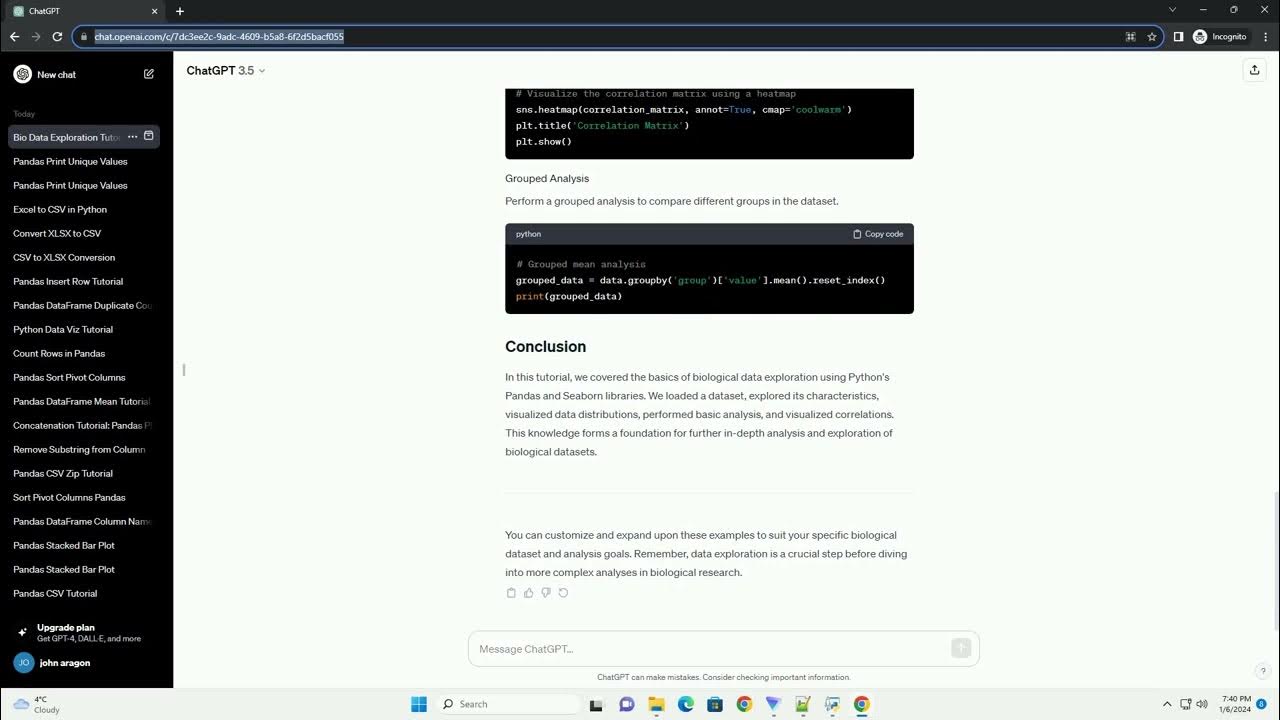Go back in browser history
1280x720 pixels.
click(14, 37)
